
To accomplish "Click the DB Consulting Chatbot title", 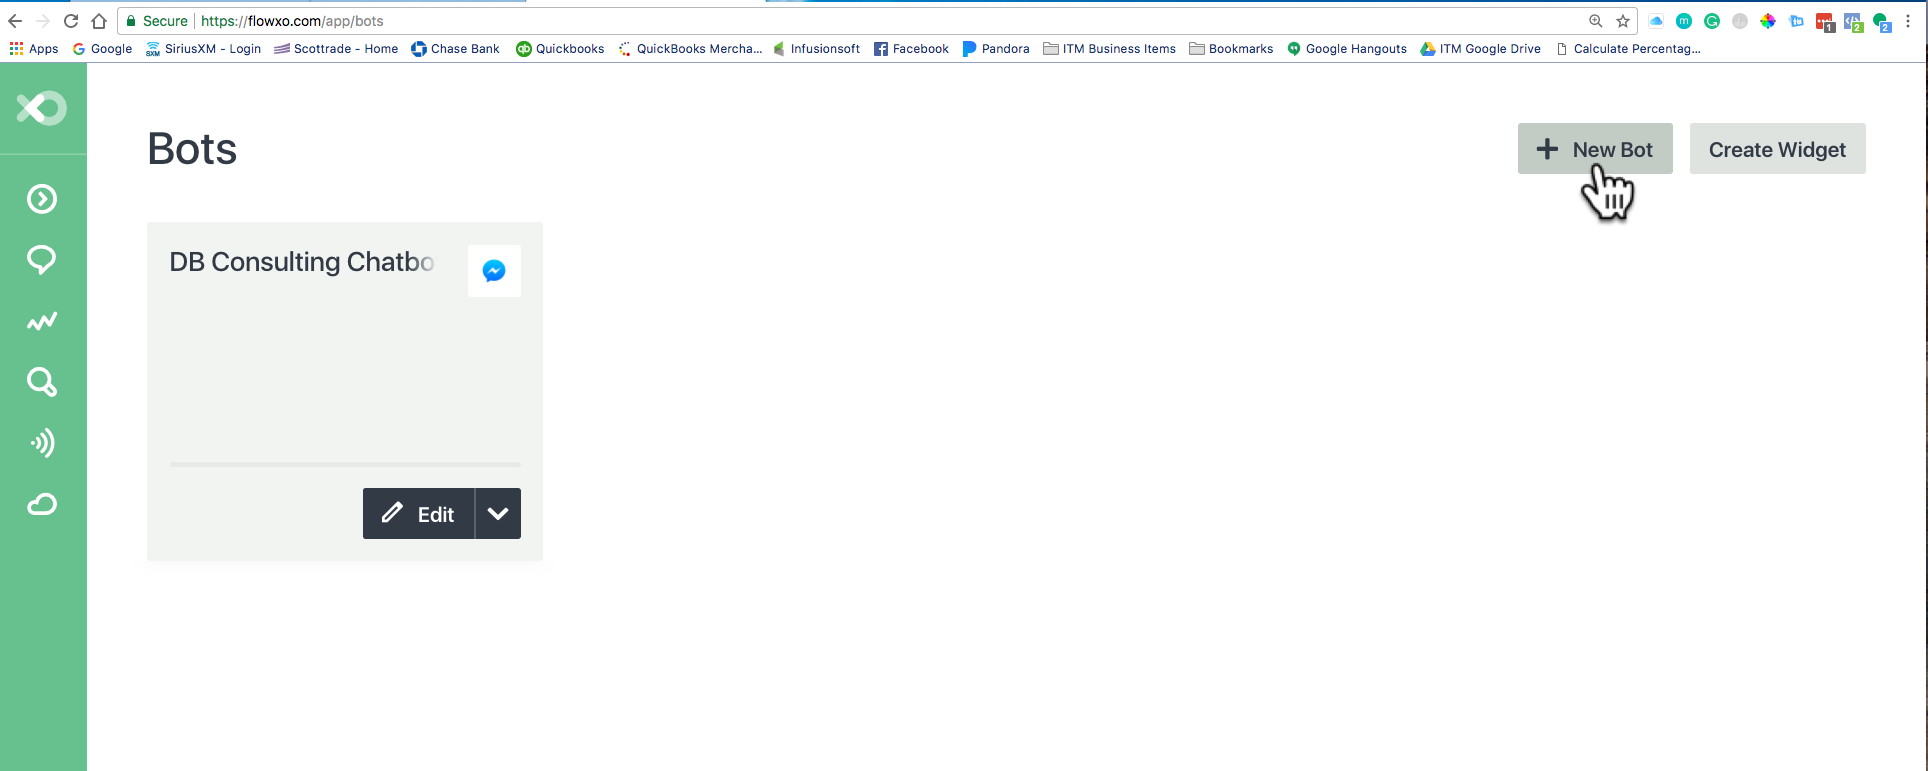I will (302, 262).
